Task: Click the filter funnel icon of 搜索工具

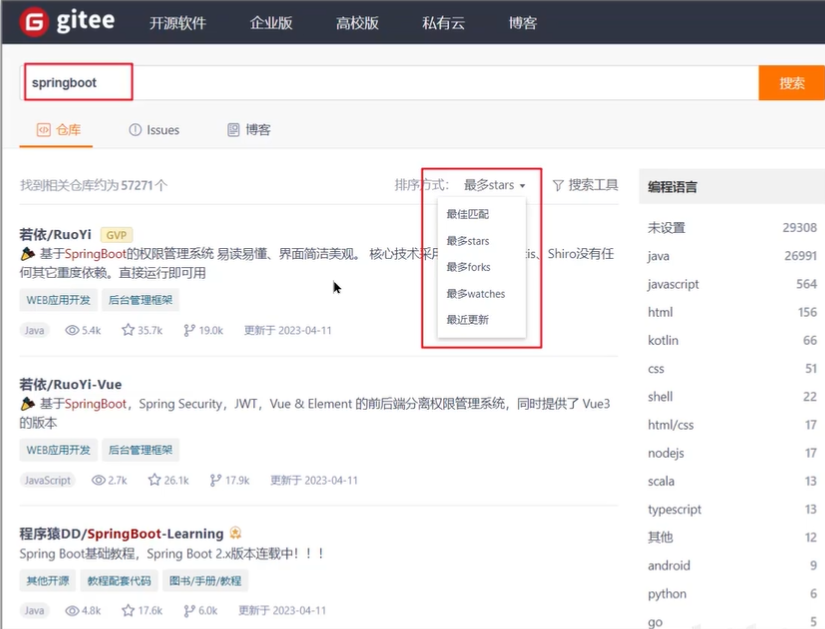Action: click(558, 185)
